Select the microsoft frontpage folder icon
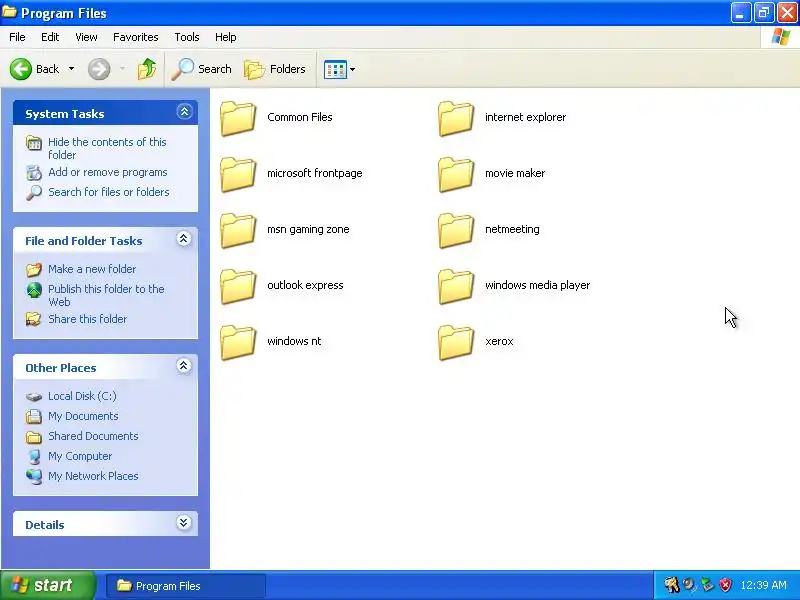This screenshot has width=800, height=600. click(238, 174)
